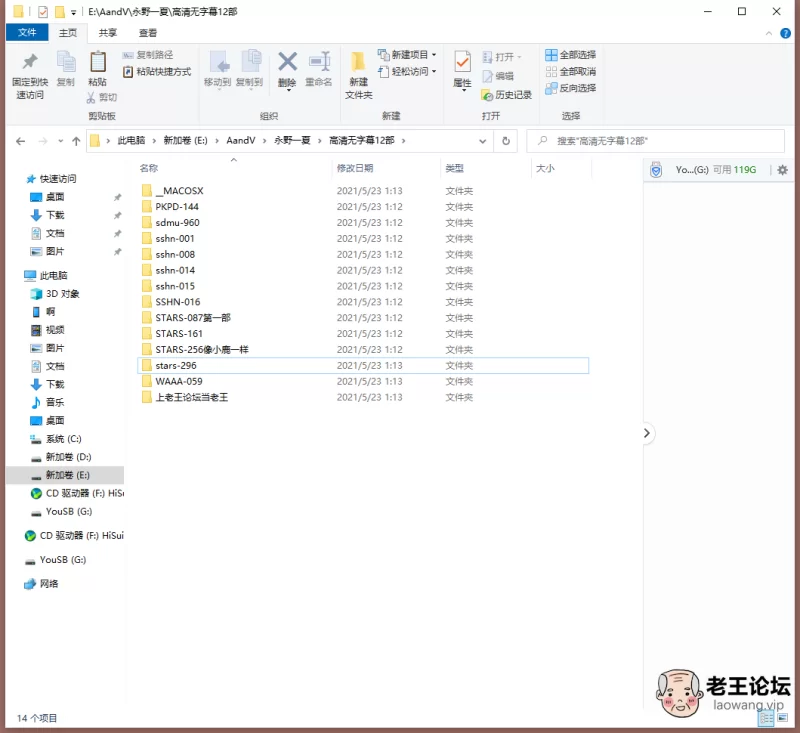Select the stars-296 folder row

pyautogui.click(x=363, y=365)
